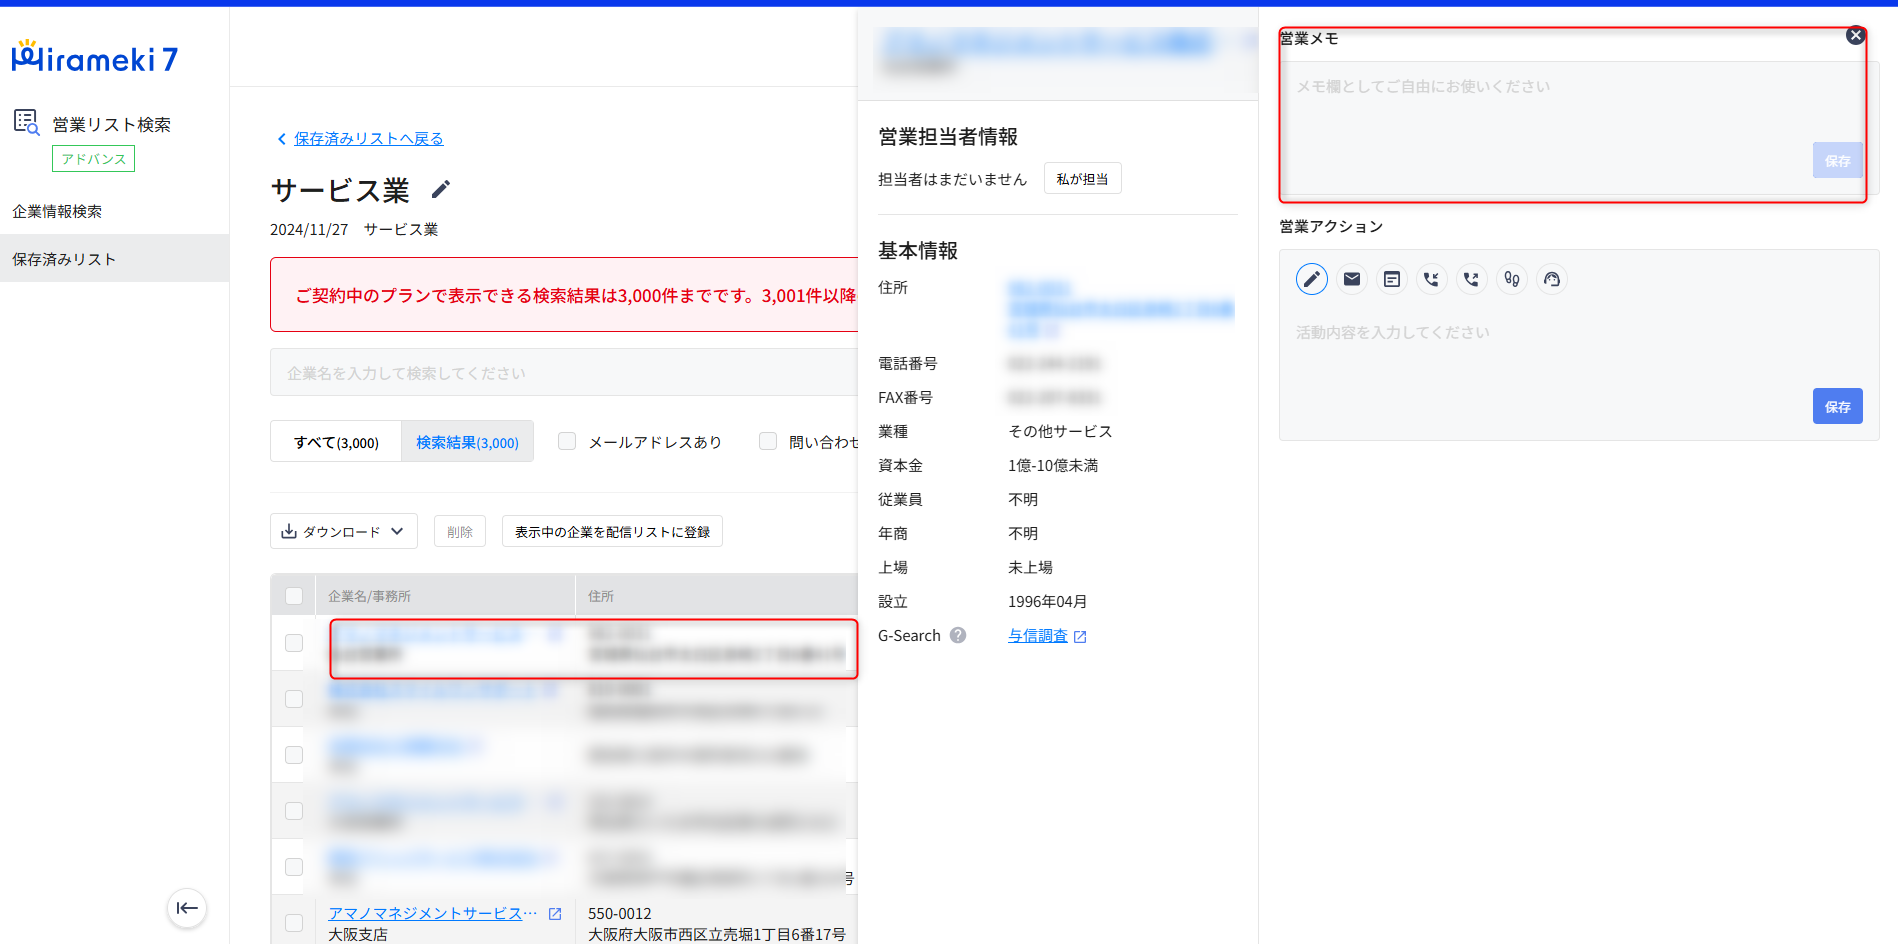Screen dimensions: 1898x944
Task: Tick the select-all checkbox in table header
Action: 294,596
